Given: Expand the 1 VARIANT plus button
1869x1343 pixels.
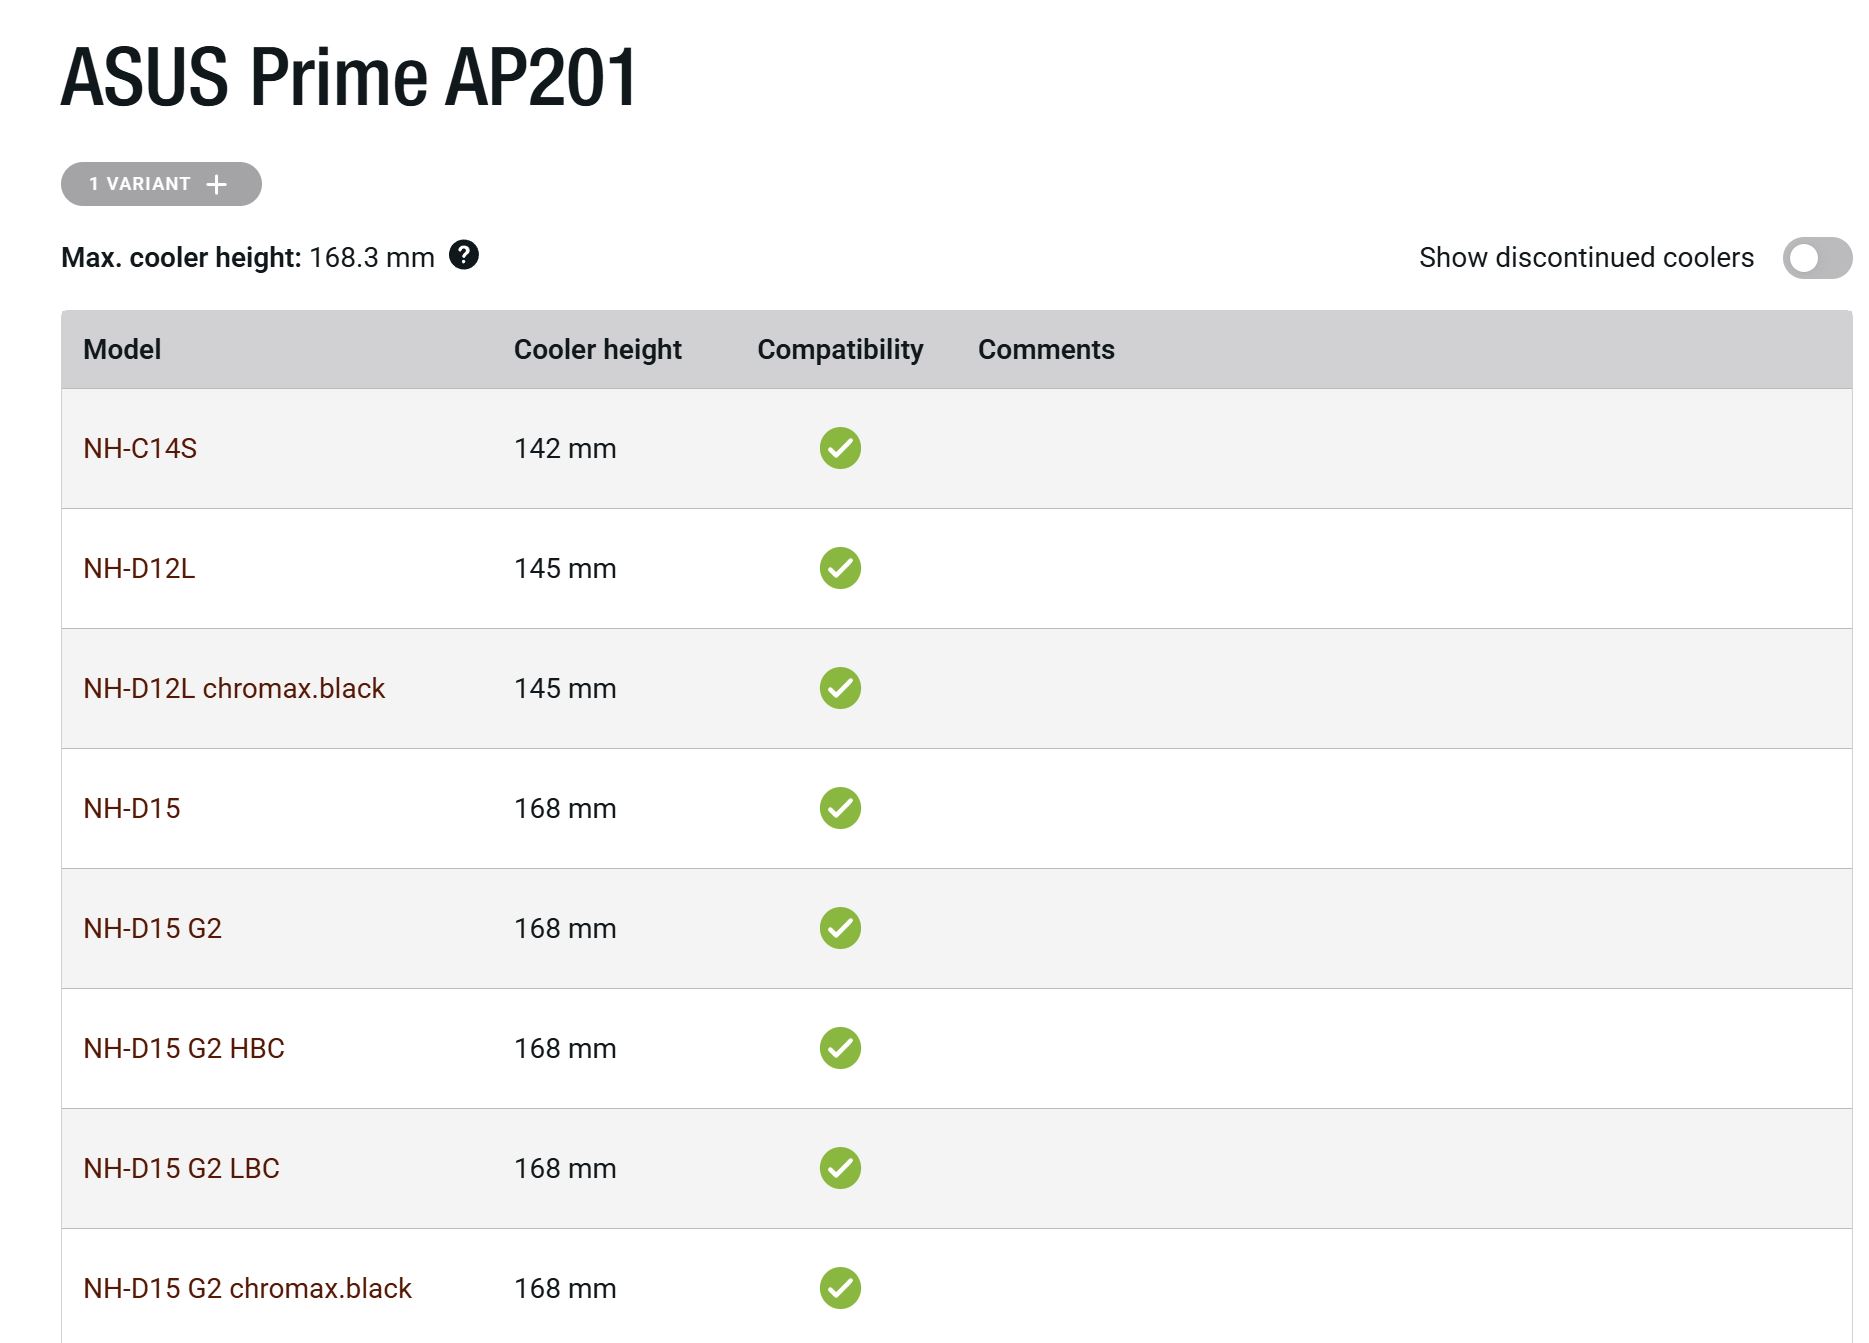Looking at the screenshot, I should click(x=161, y=184).
